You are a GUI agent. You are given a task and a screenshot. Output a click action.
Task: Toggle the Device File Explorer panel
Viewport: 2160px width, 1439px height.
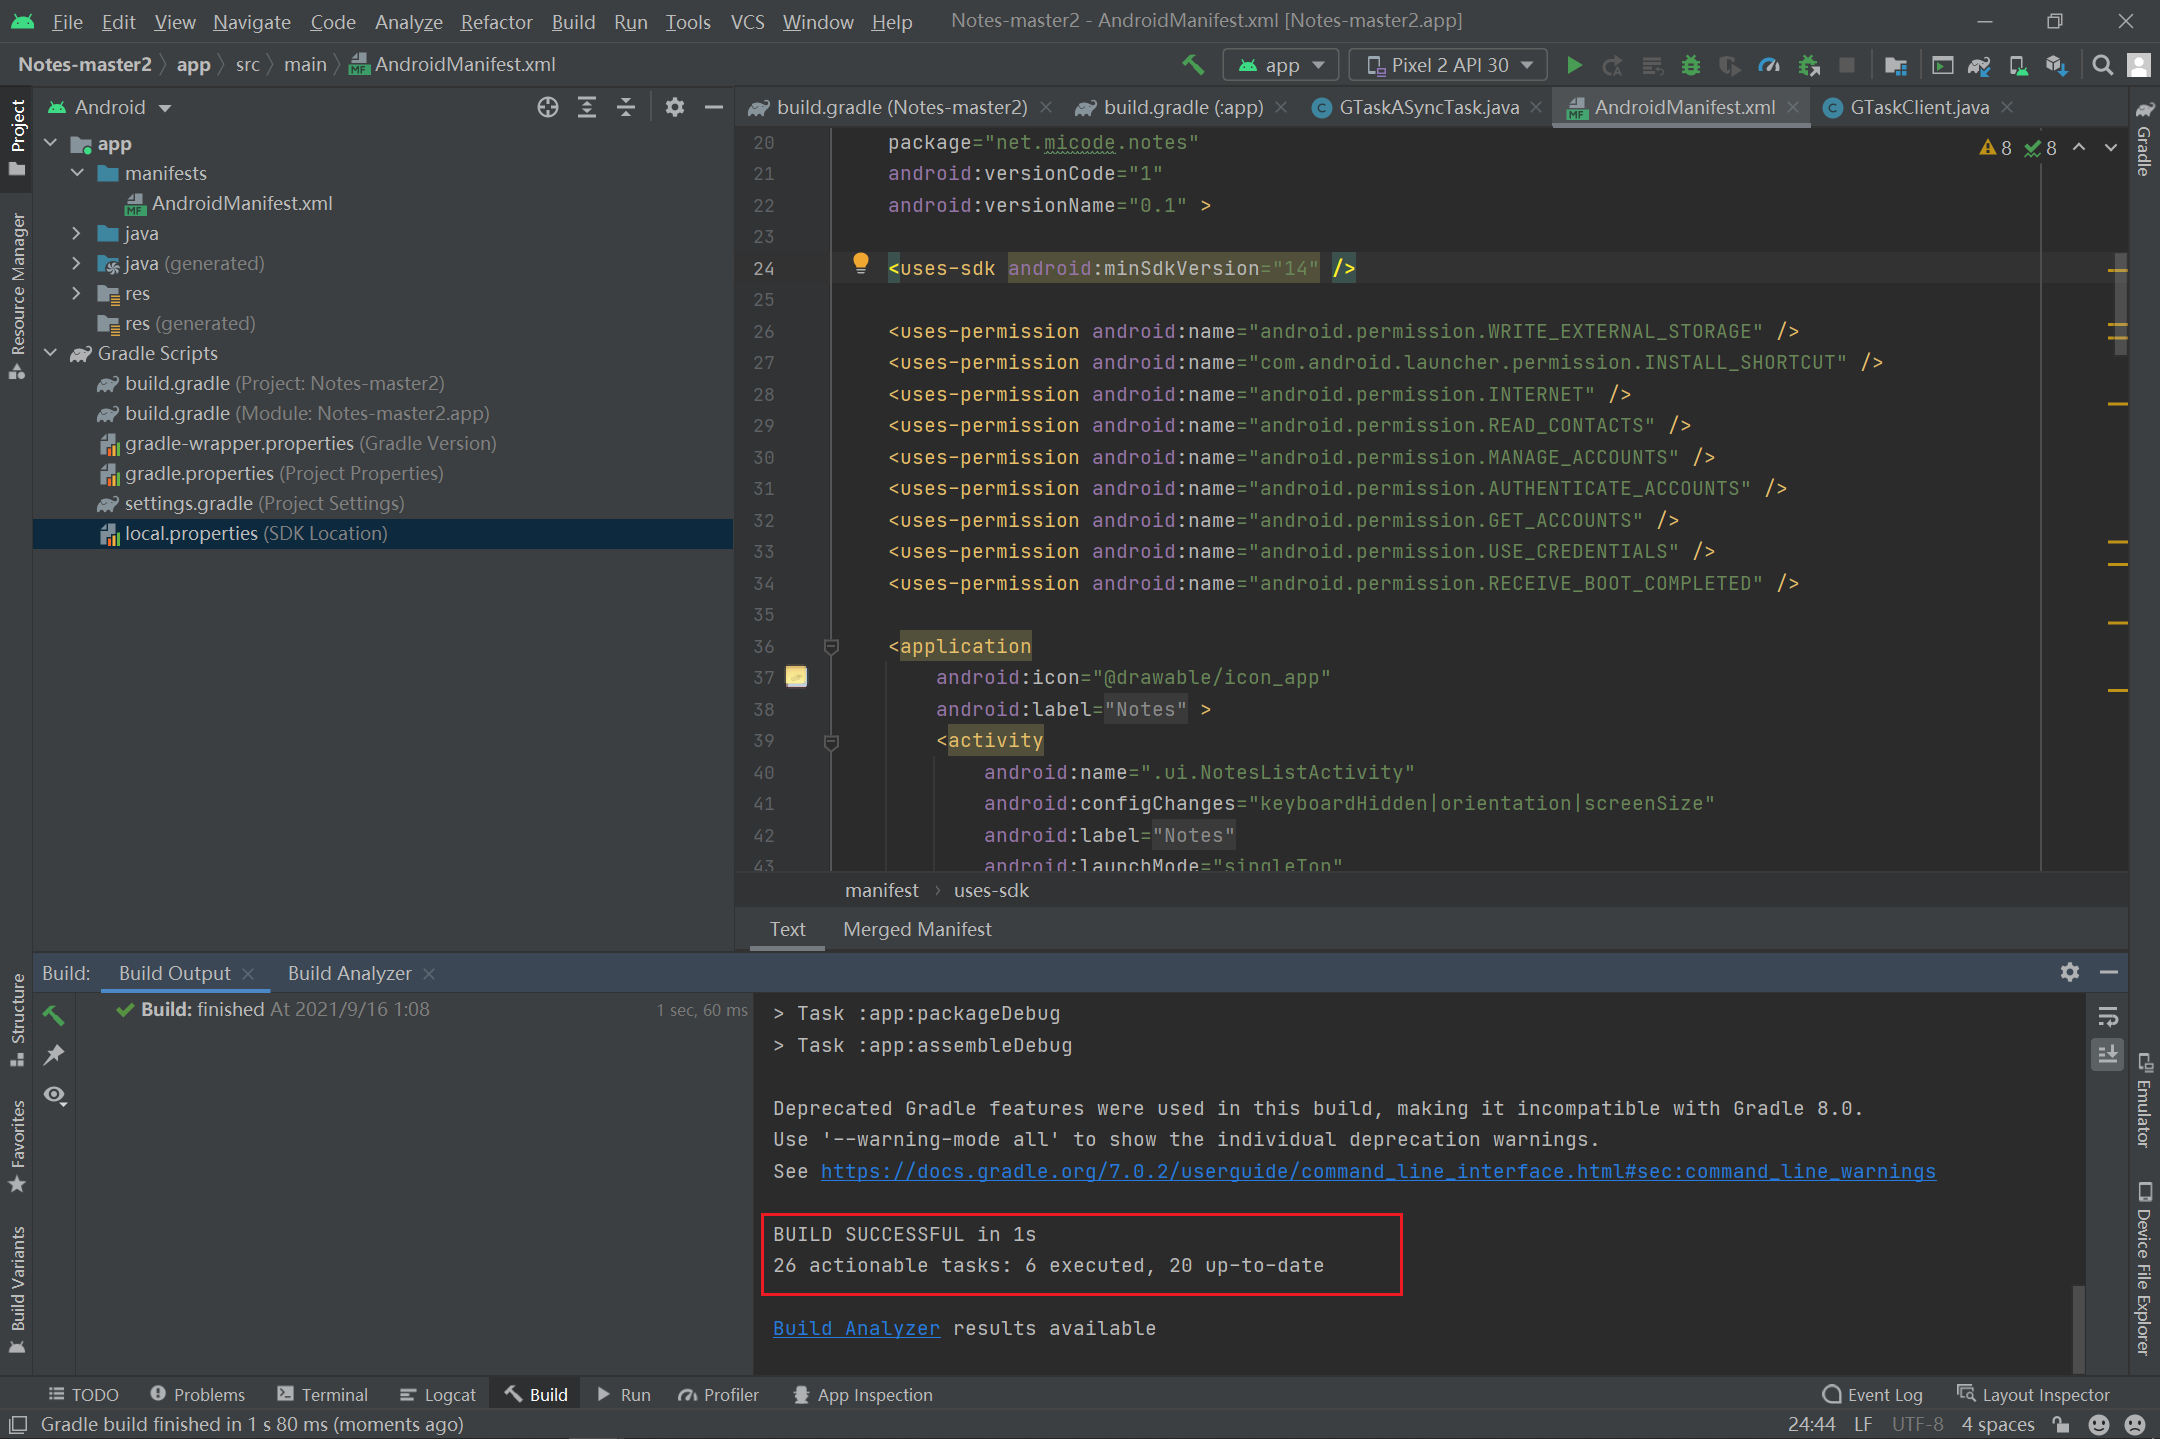point(2144,1269)
